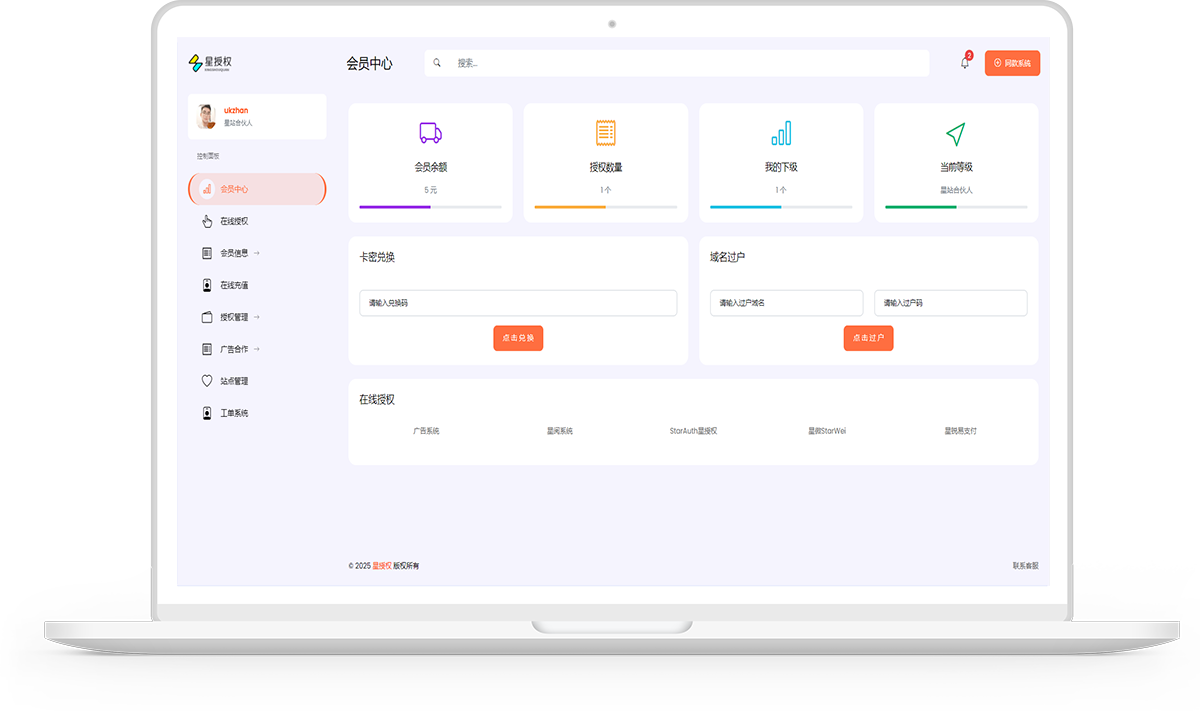
Task: Click the bar chart icon above 我的下级
Action: (781, 133)
